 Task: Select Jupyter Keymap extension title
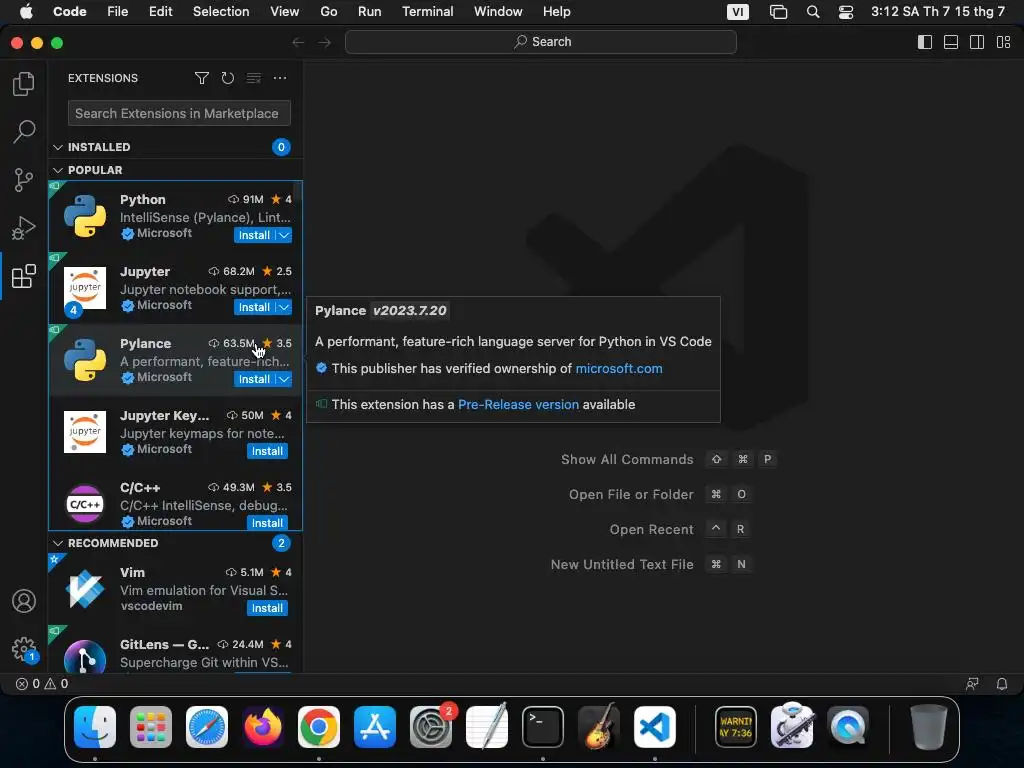[165, 415]
